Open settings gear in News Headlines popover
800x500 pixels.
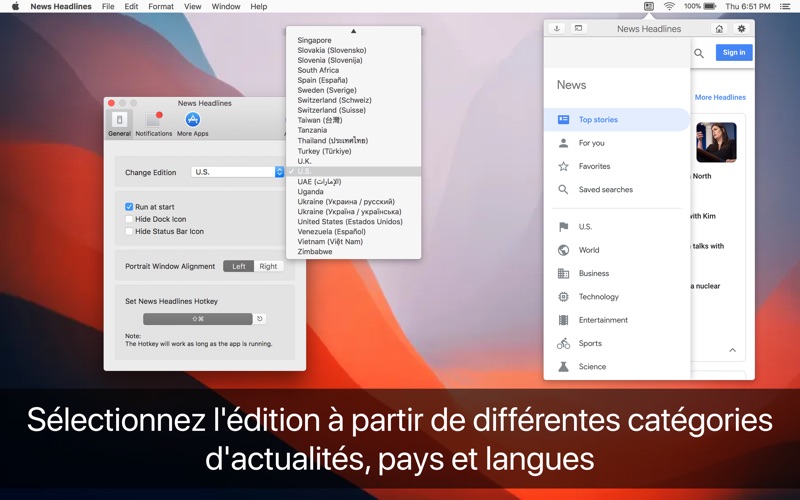click(741, 29)
